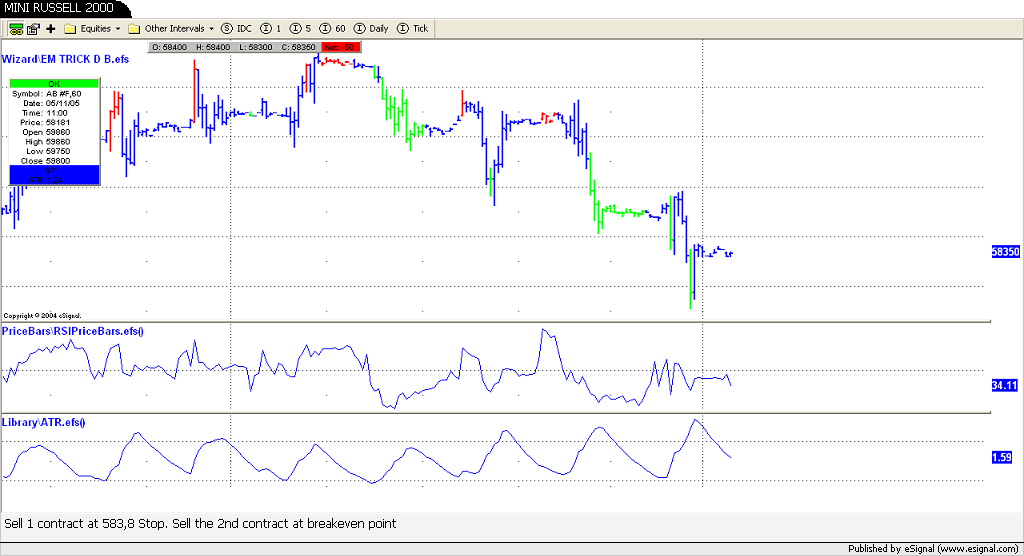Open the chart properties icon in toolbar
The width and height of the screenshot is (1024, 556).
31,29
